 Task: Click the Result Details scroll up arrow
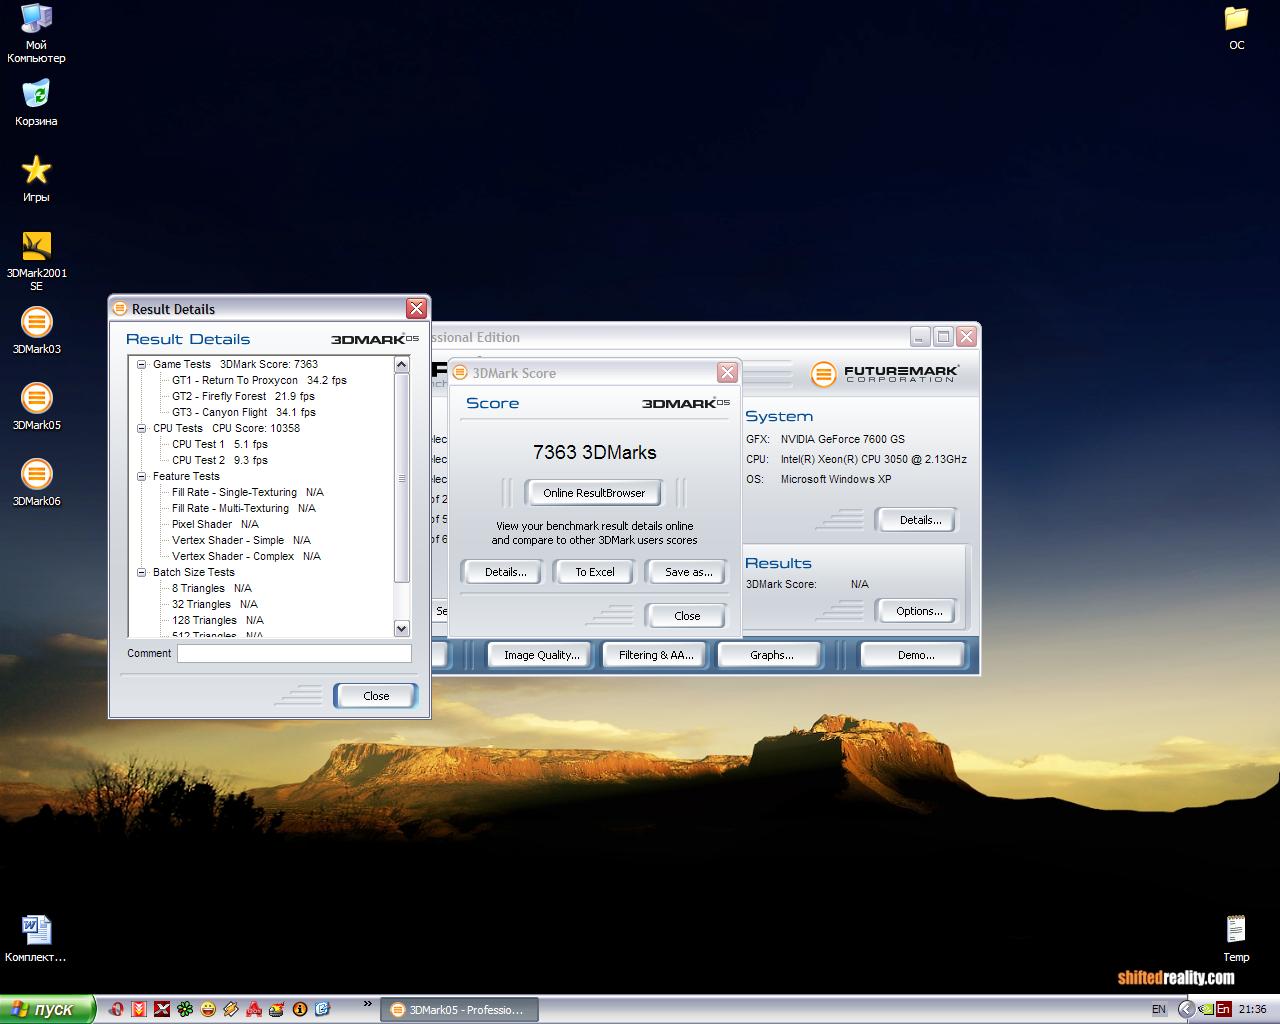[x=402, y=365]
